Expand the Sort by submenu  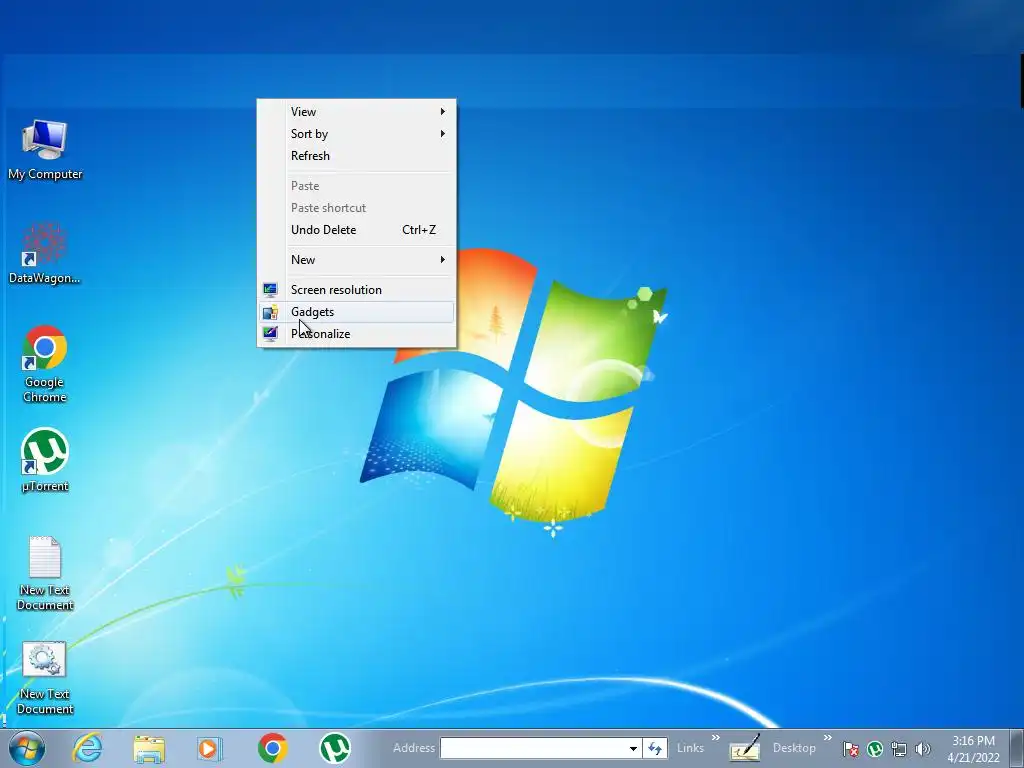tap(357, 134)
